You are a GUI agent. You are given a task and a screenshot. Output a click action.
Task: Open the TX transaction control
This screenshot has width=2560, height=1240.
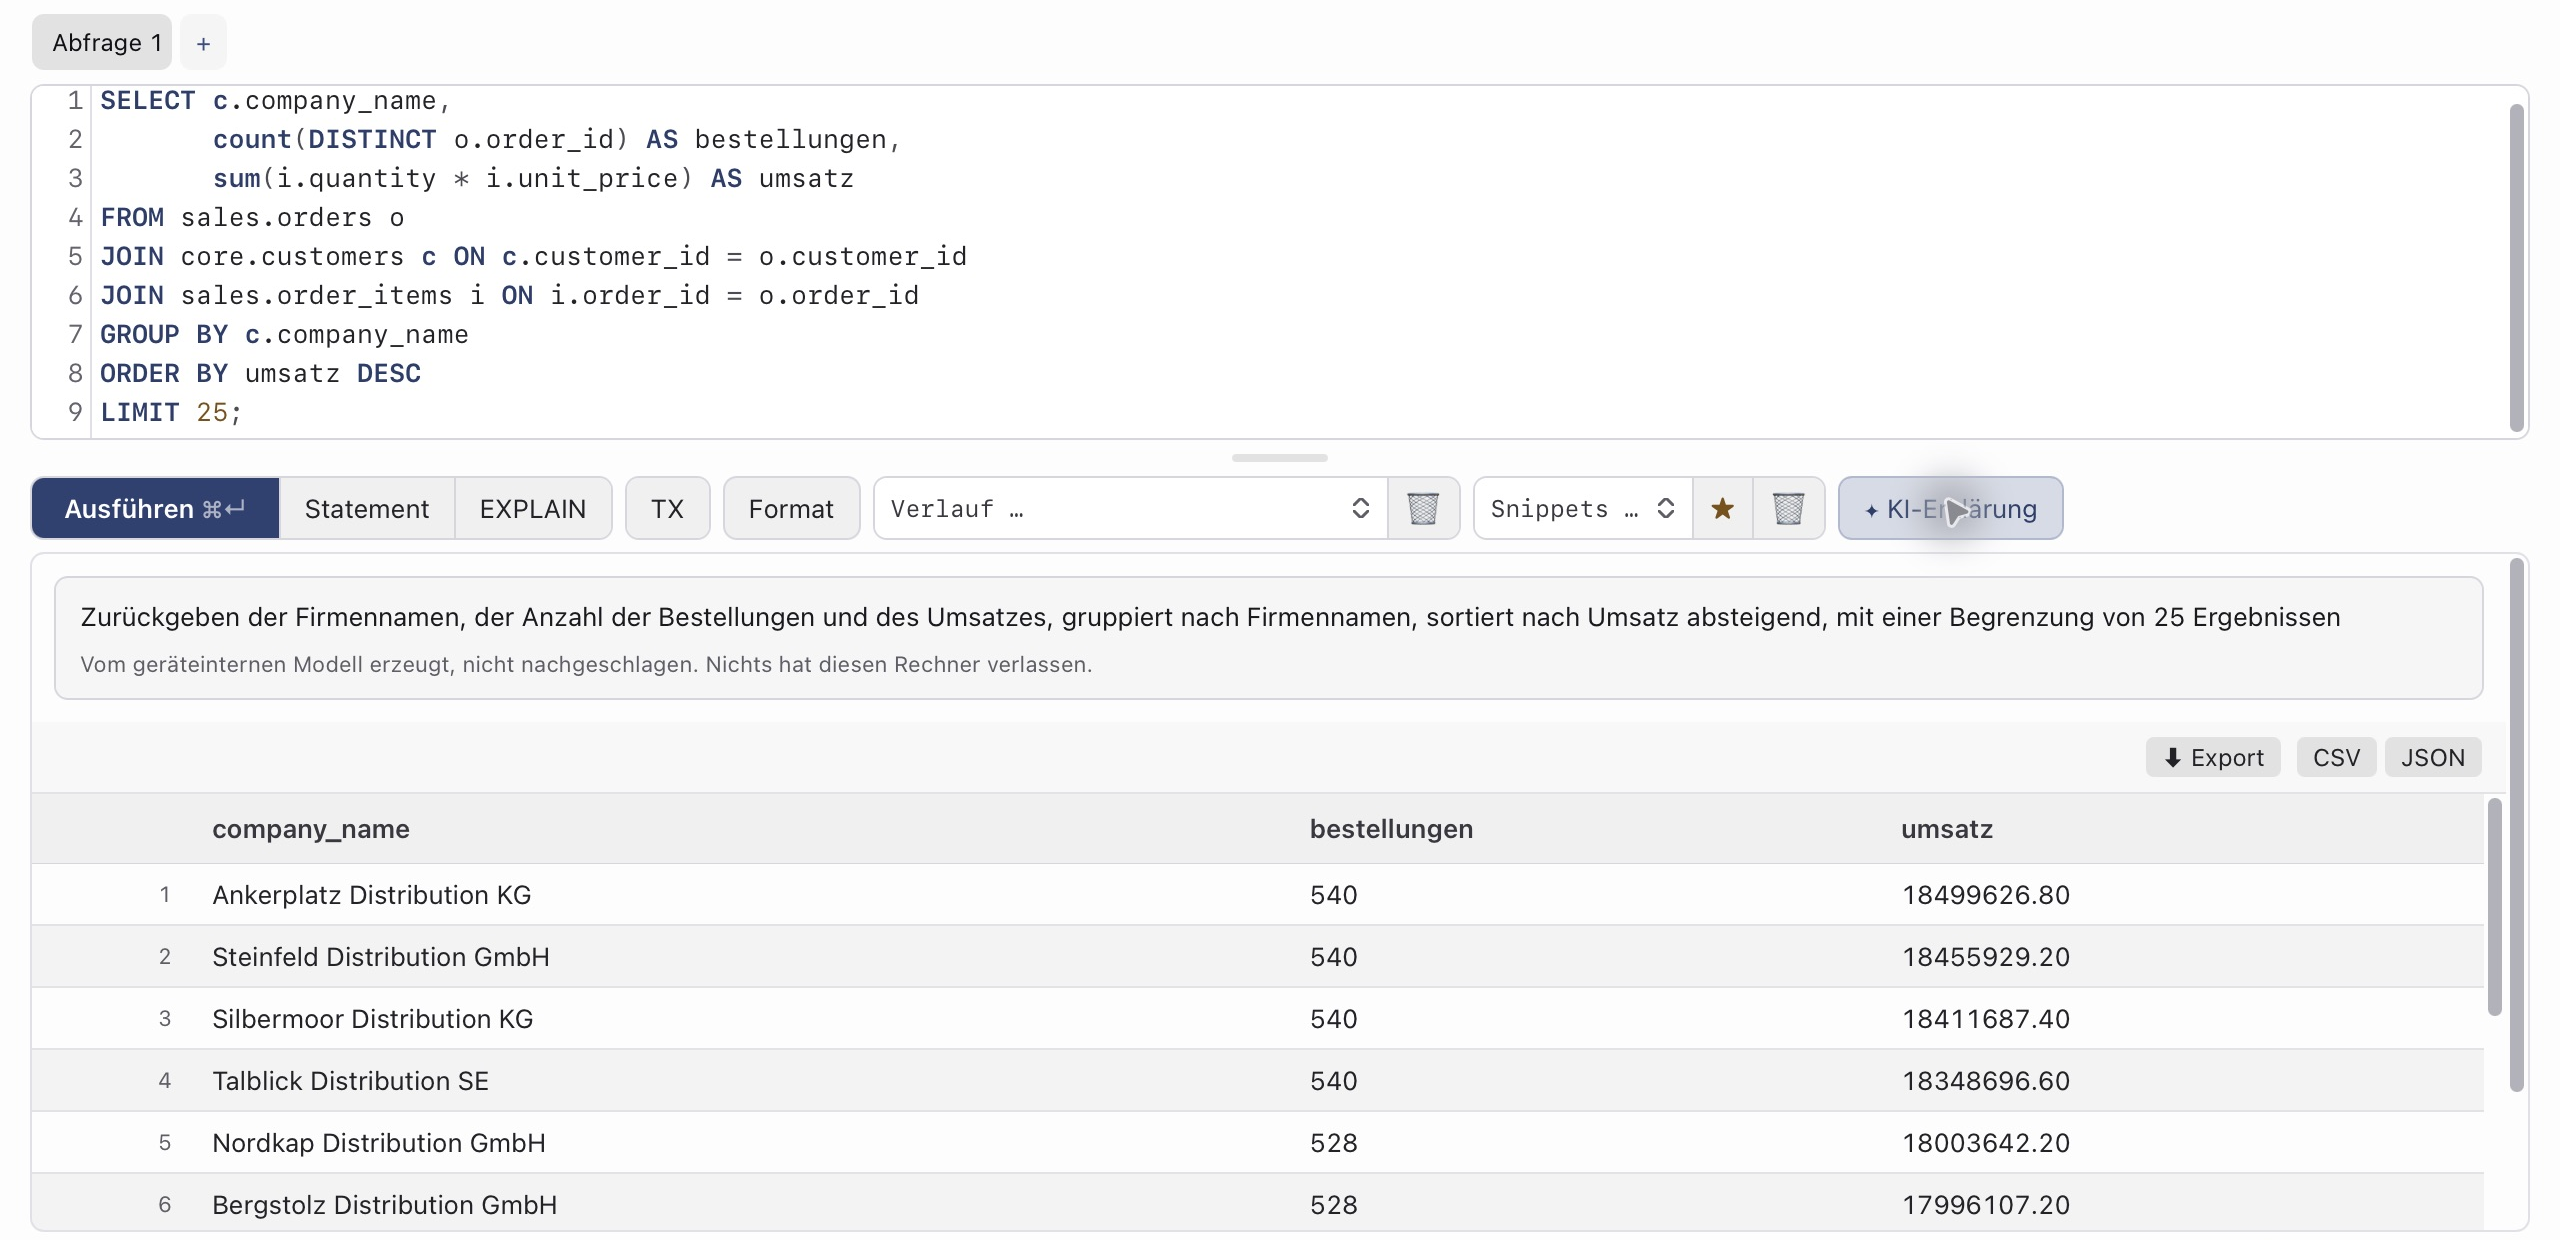point(667,508)
